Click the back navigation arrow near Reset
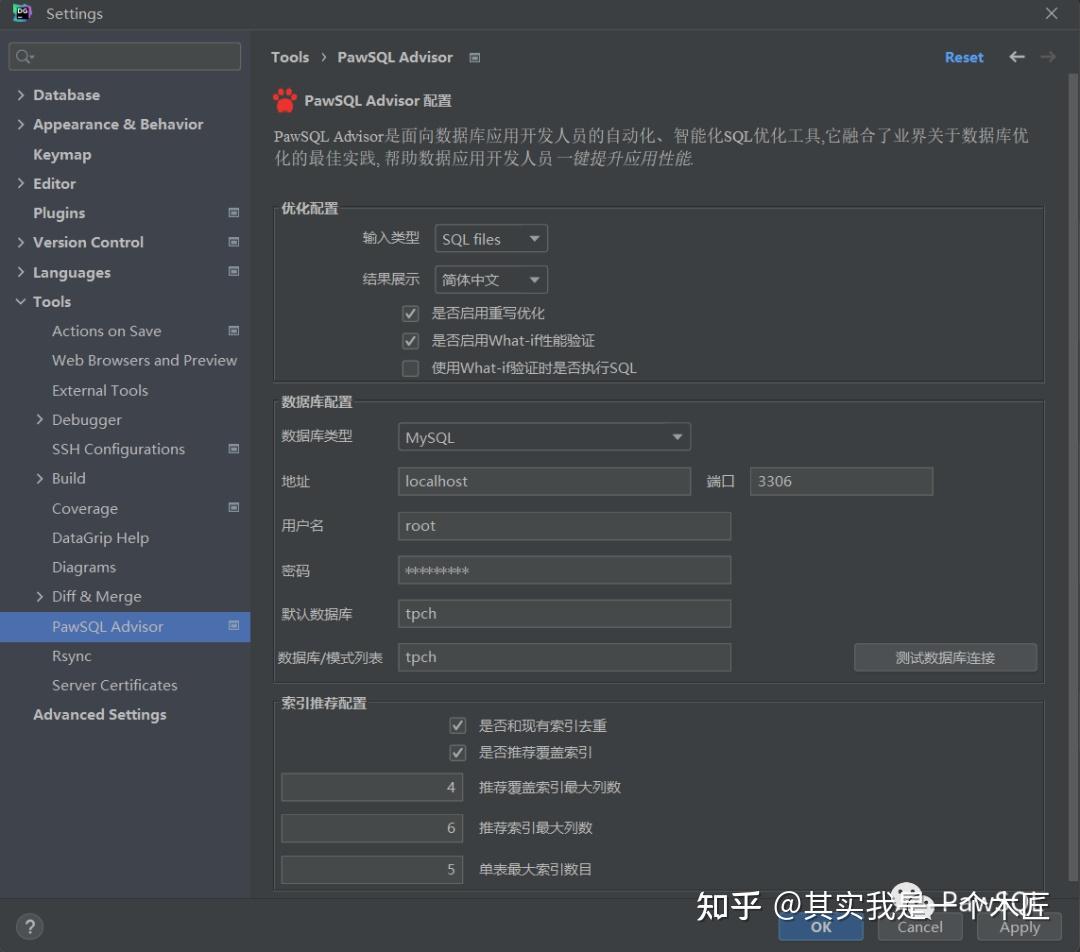The width and height of the screenshot is (1080, 952). pos(1017,57)
